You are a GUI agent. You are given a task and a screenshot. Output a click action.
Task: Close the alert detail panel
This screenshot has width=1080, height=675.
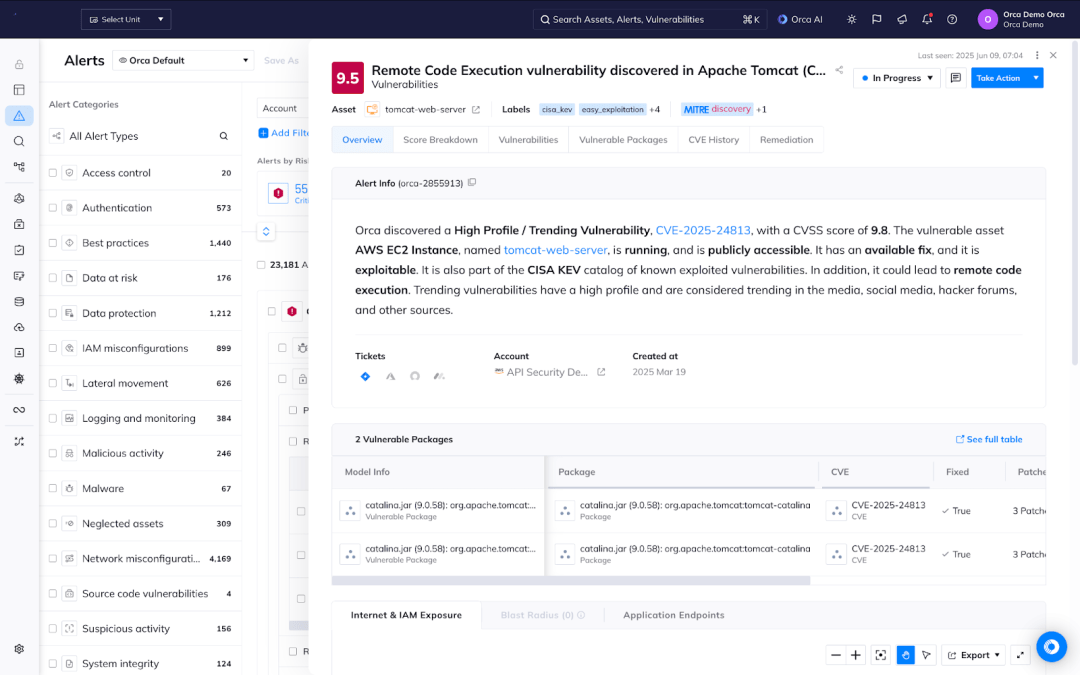1053,55
